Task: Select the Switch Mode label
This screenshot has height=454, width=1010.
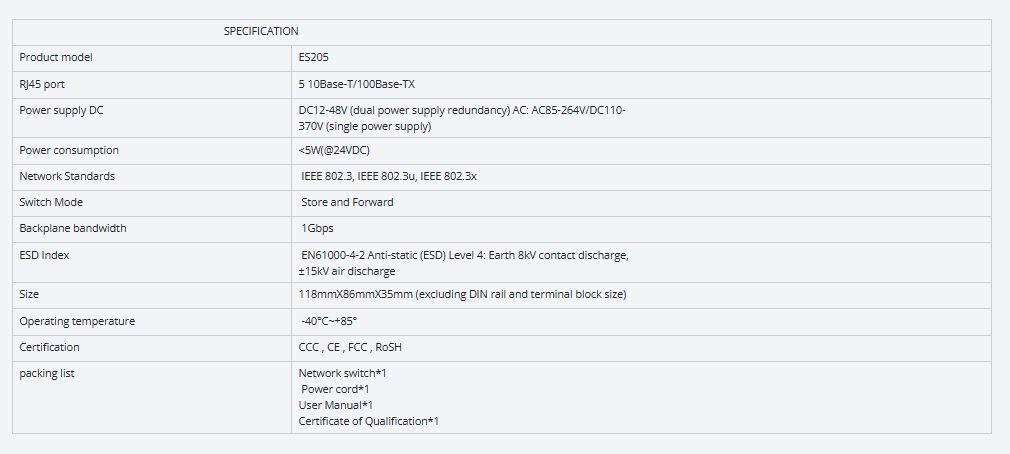Action: (x=51, y=202)
